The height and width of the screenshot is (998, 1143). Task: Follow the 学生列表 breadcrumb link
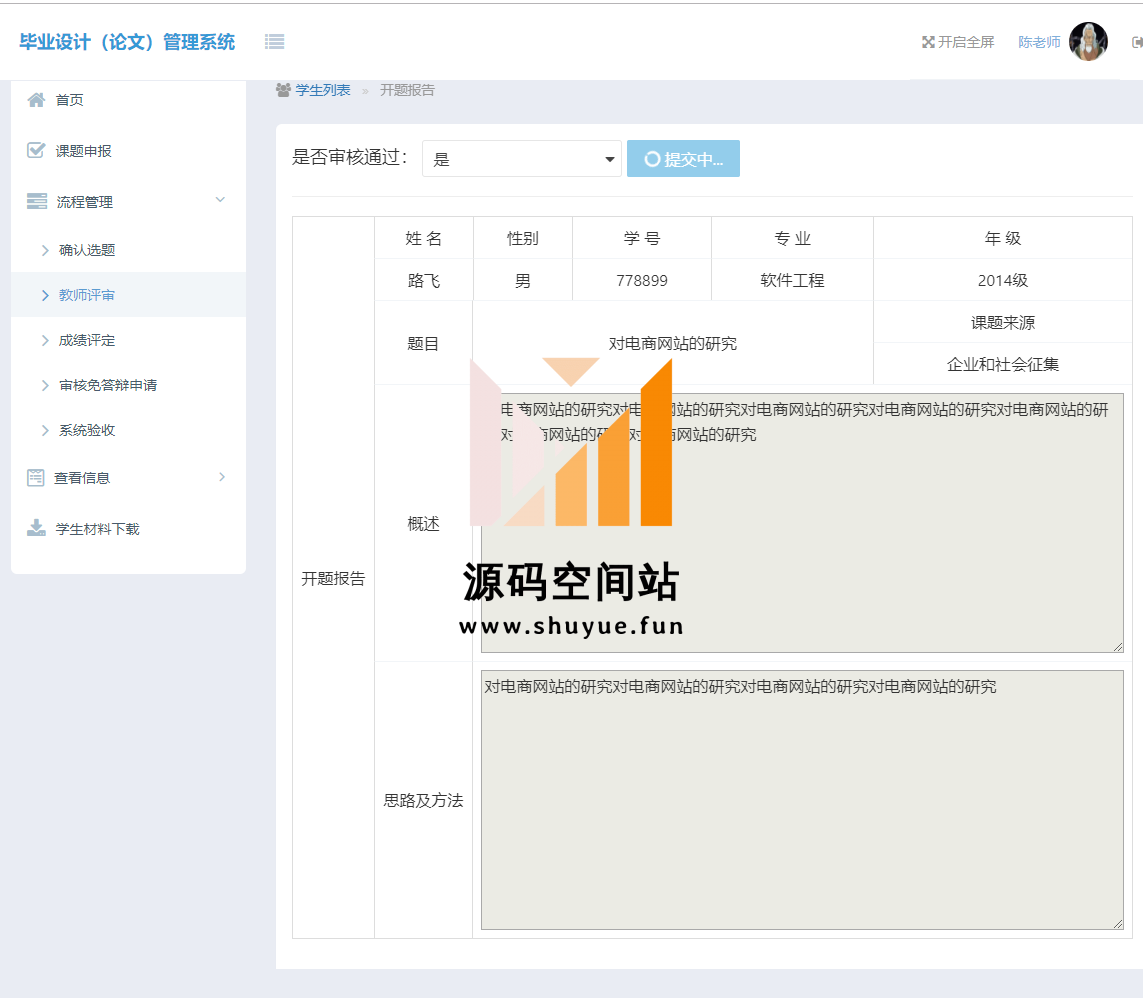point(322,90)
